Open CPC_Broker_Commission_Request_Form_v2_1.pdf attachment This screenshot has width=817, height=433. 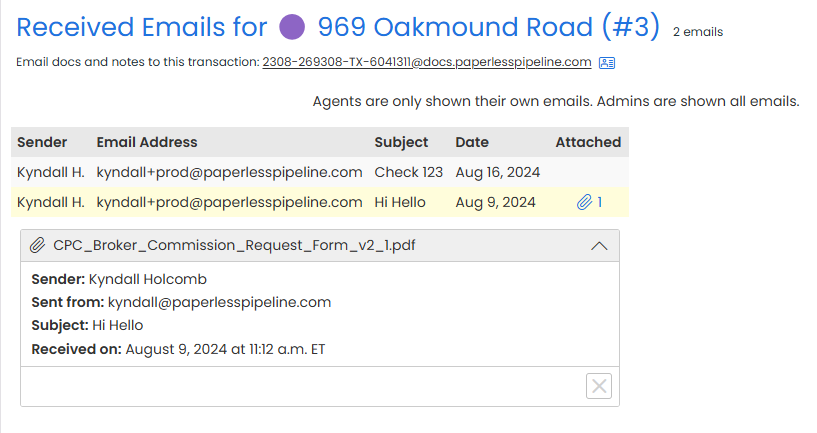point(234,245)
